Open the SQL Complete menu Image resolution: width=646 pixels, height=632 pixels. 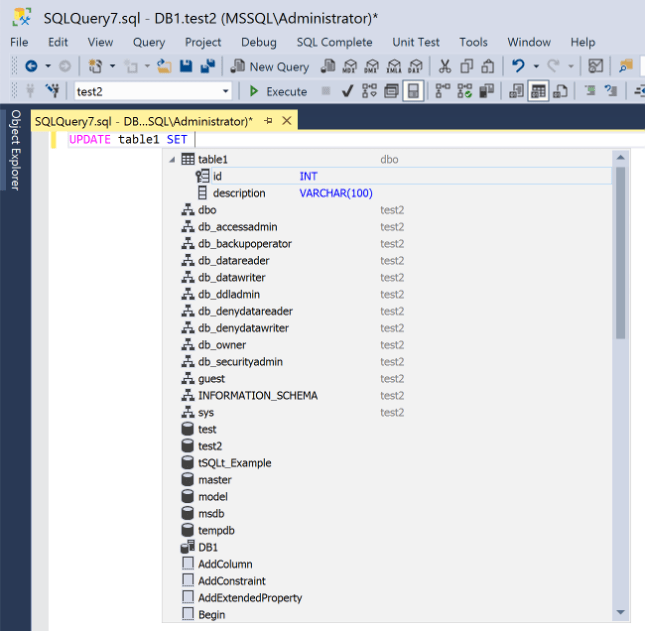[334, 42]
